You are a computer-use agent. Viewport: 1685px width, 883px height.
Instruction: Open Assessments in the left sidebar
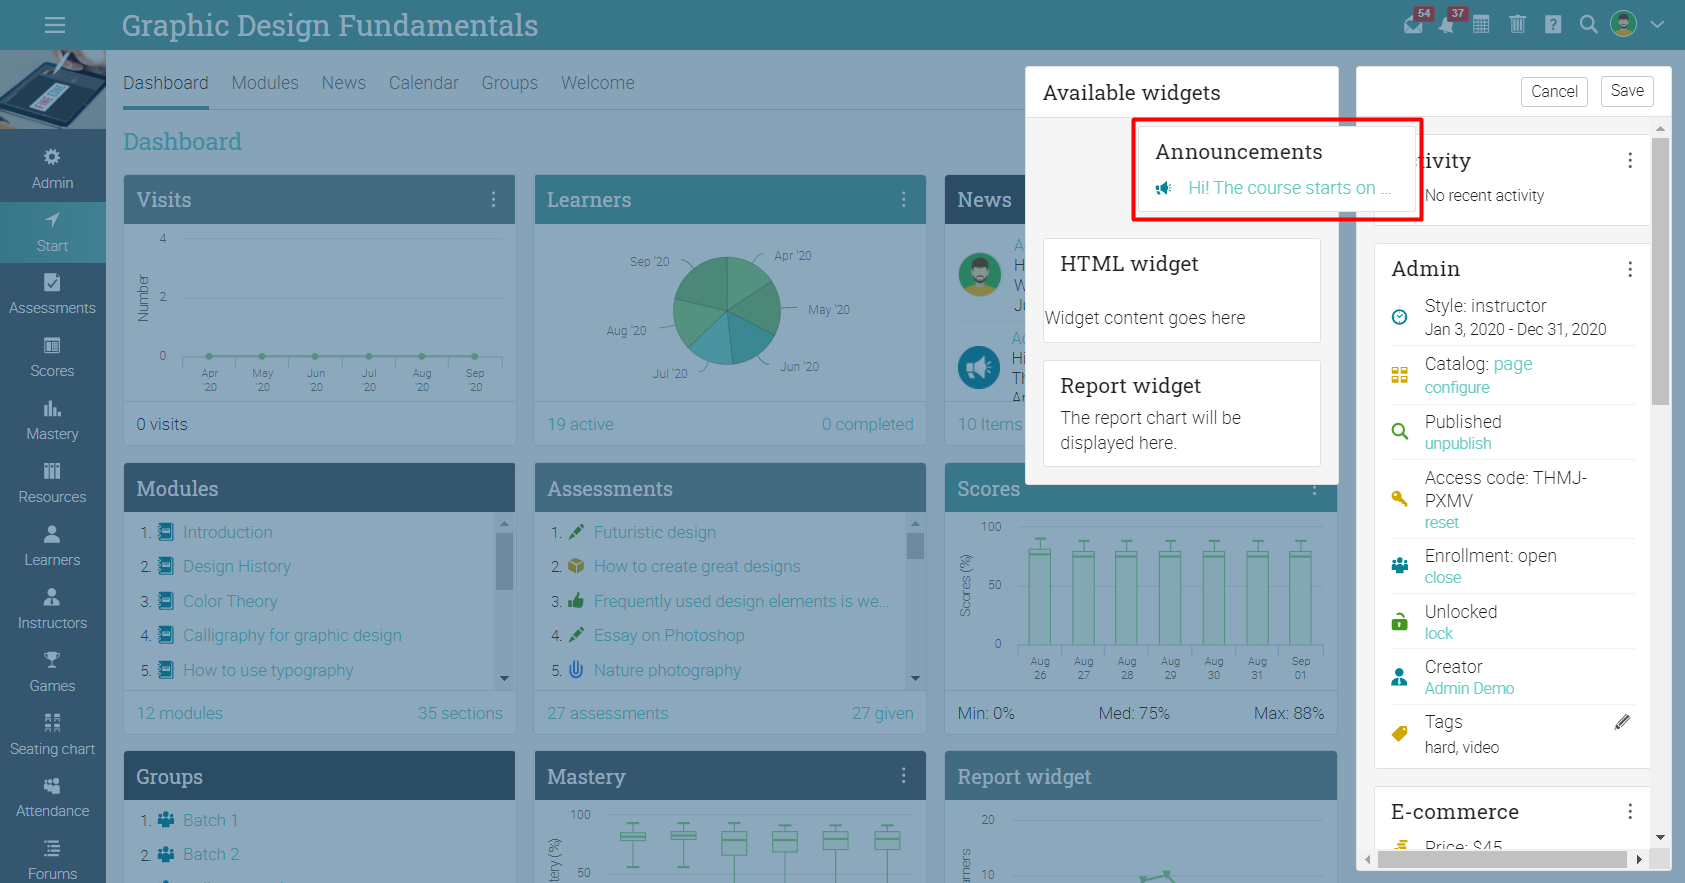click(53, 294)
